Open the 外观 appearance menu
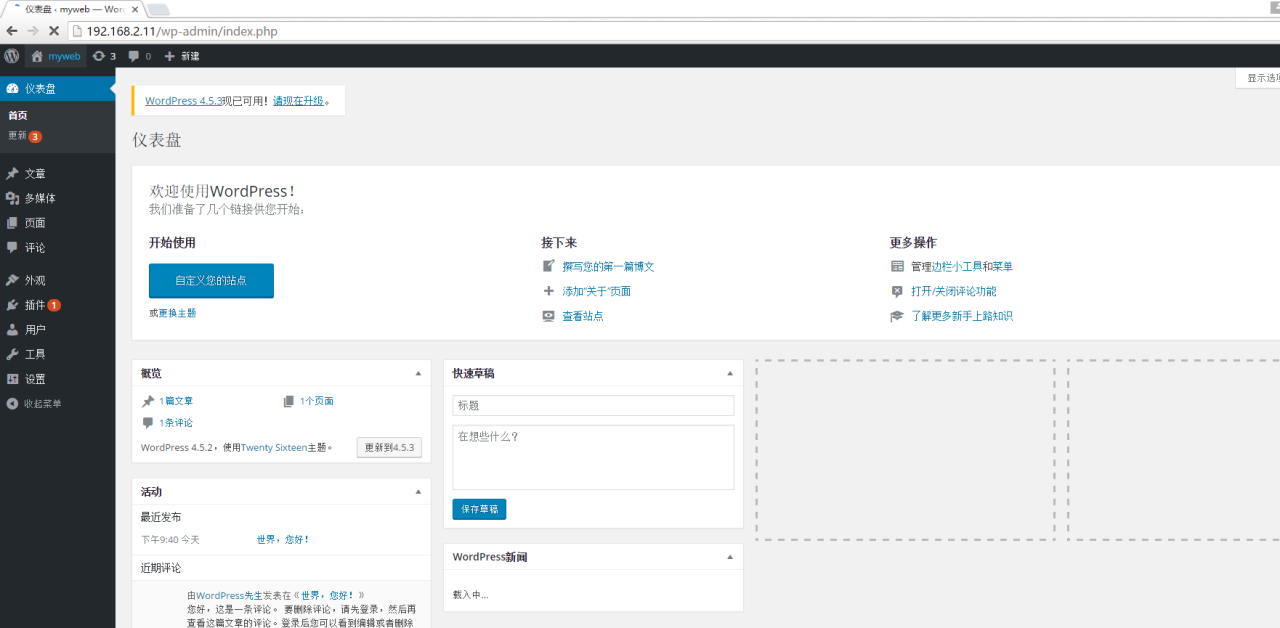Viewport: 1280px width, 628px height. tap(35, 281)
